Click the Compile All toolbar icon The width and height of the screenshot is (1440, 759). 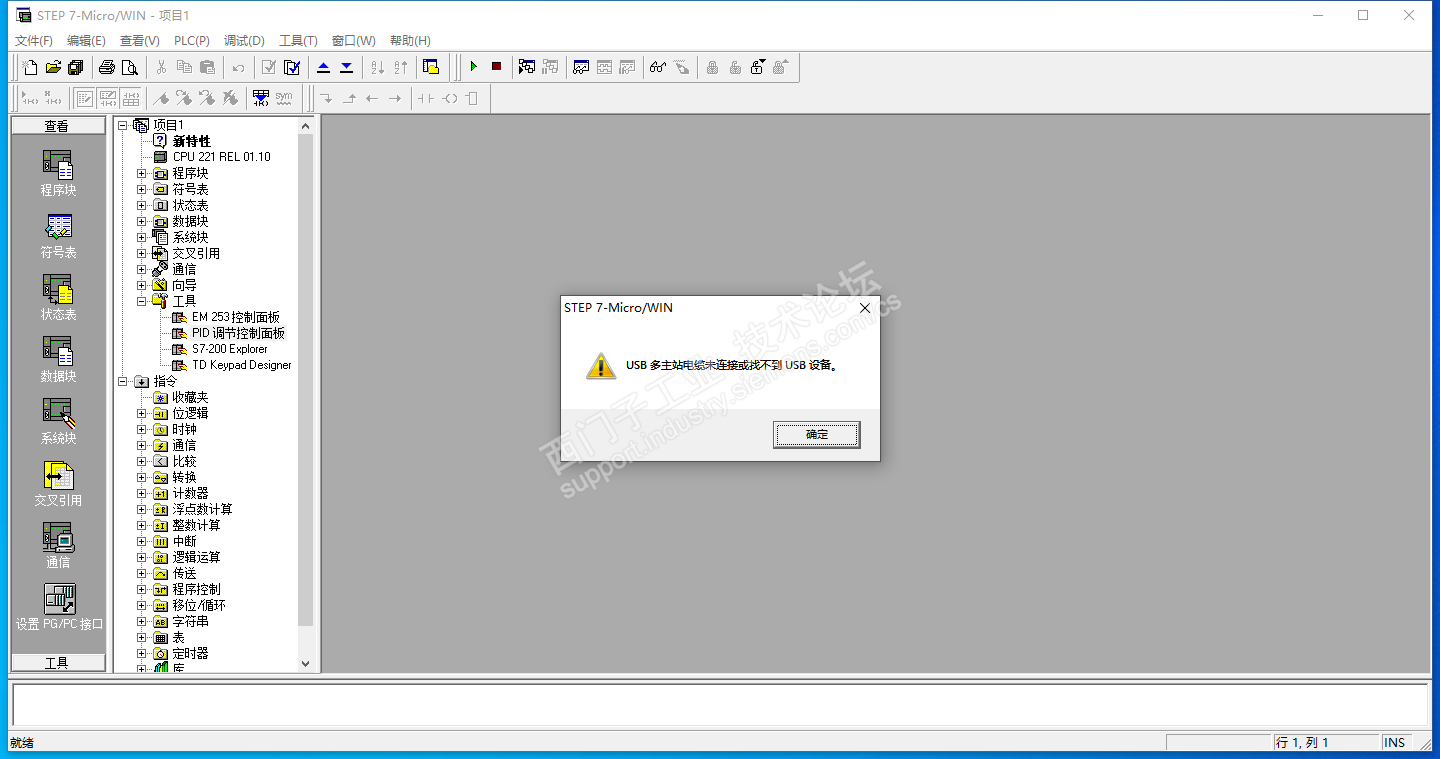coord(292,67)
